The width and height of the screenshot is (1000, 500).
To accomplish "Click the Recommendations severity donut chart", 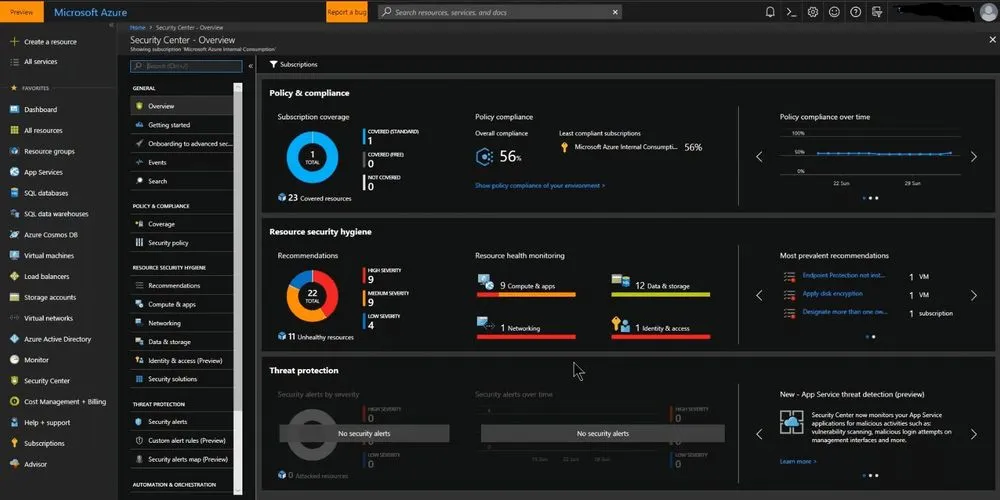I will [x=312, y=296].
